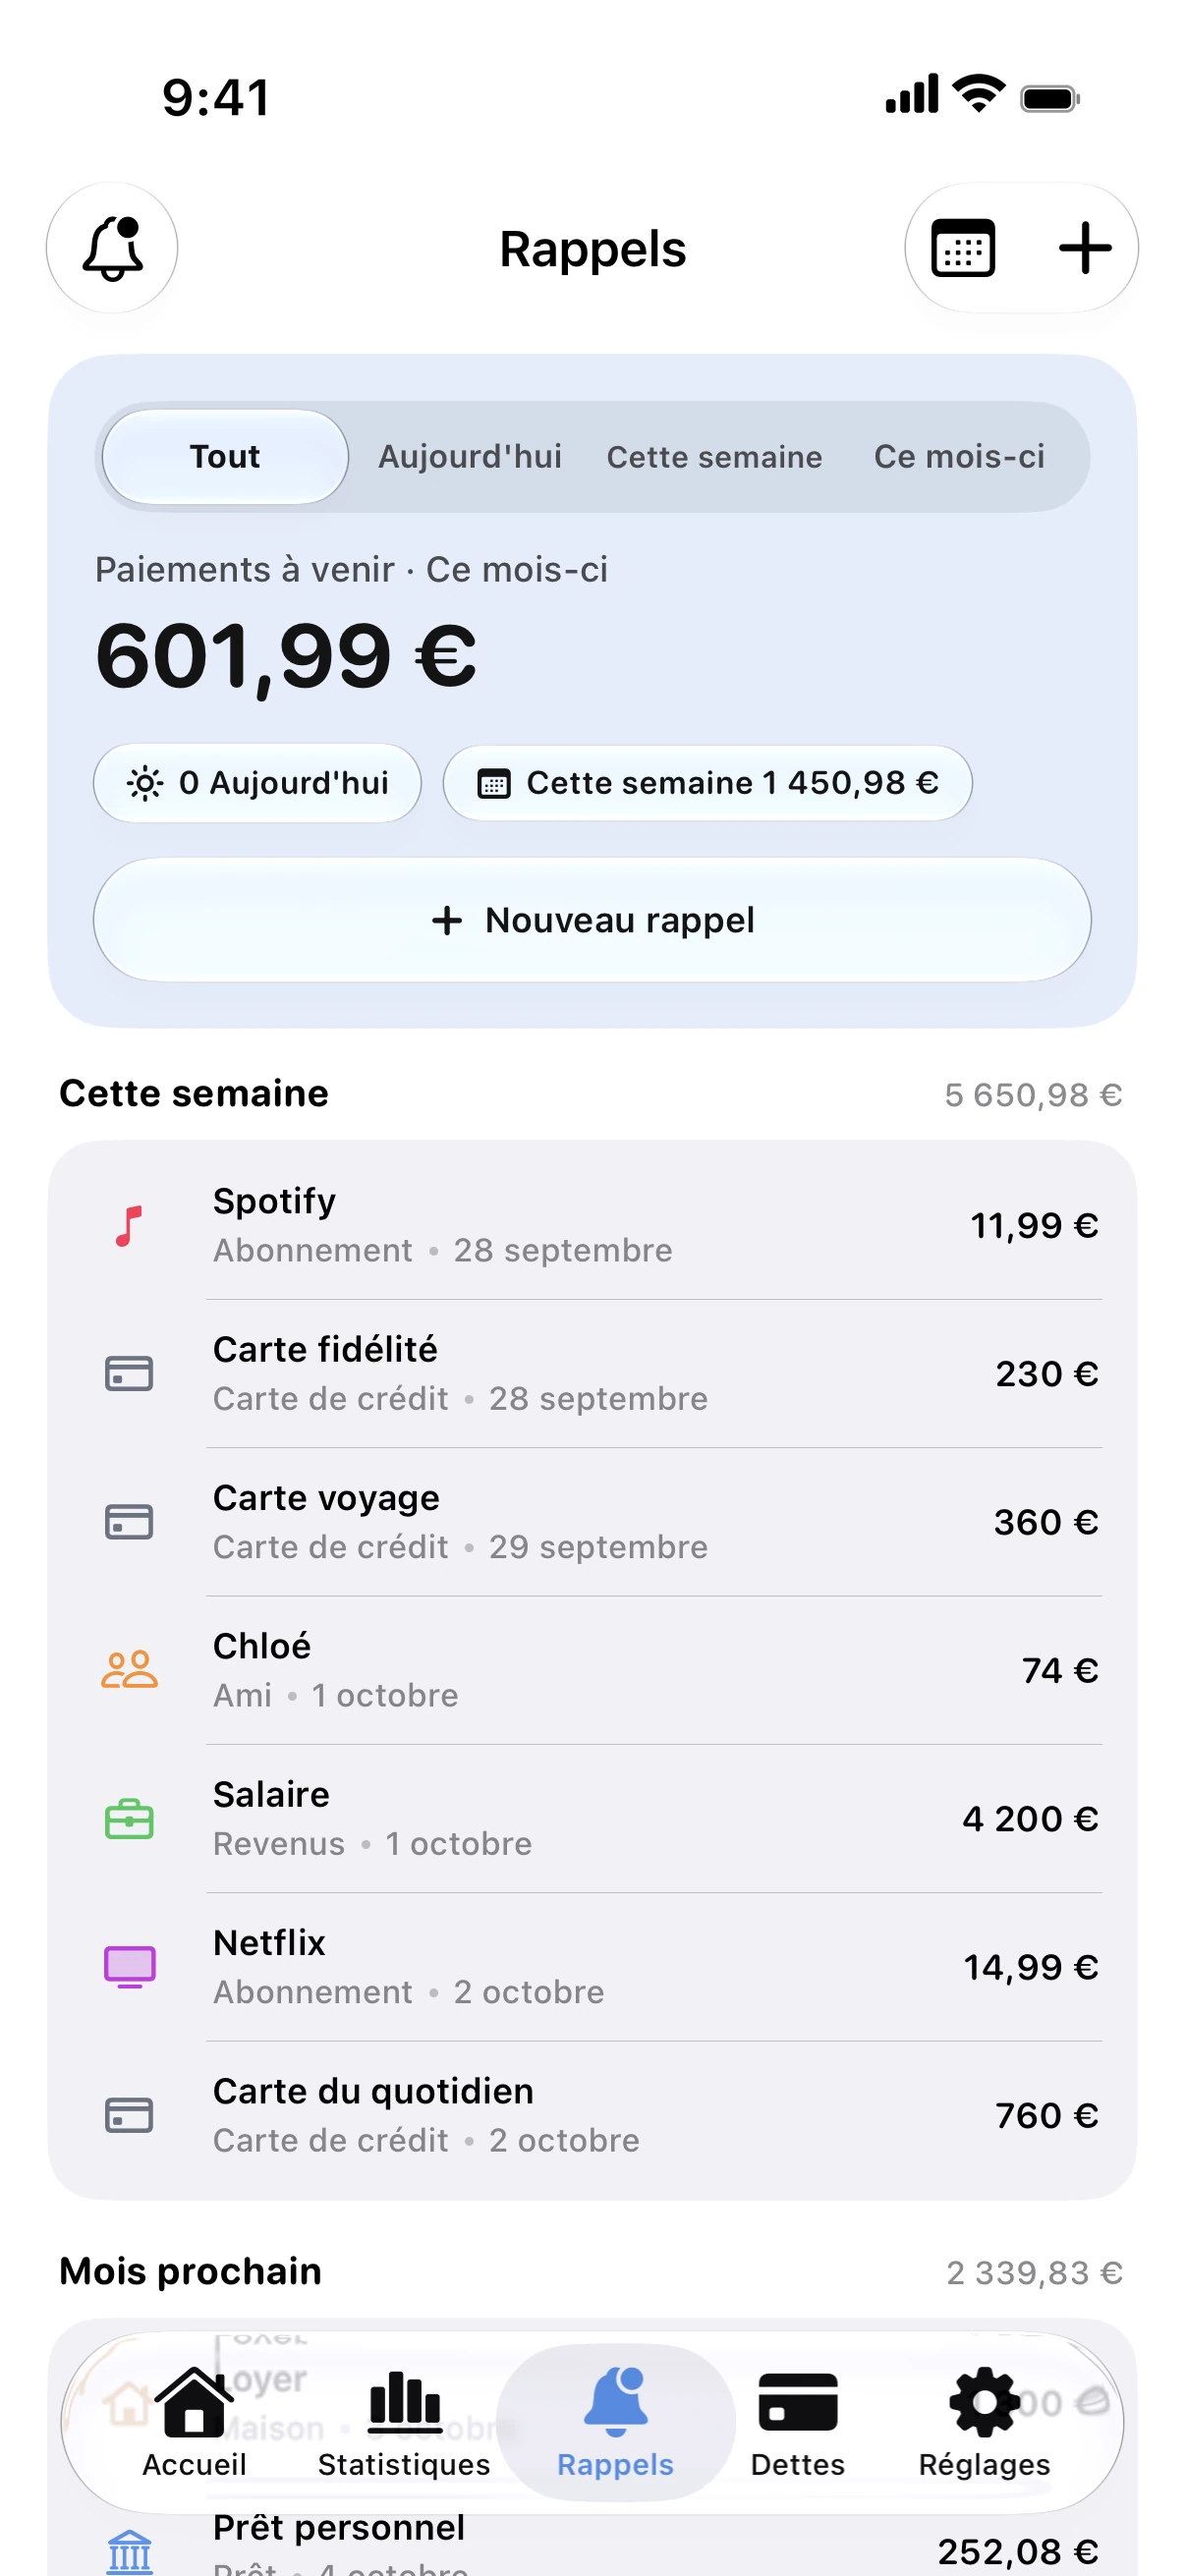Tap the Nouveau rappel button
The height and width of the screenshot is (2576, 1185).
[592, 920]
